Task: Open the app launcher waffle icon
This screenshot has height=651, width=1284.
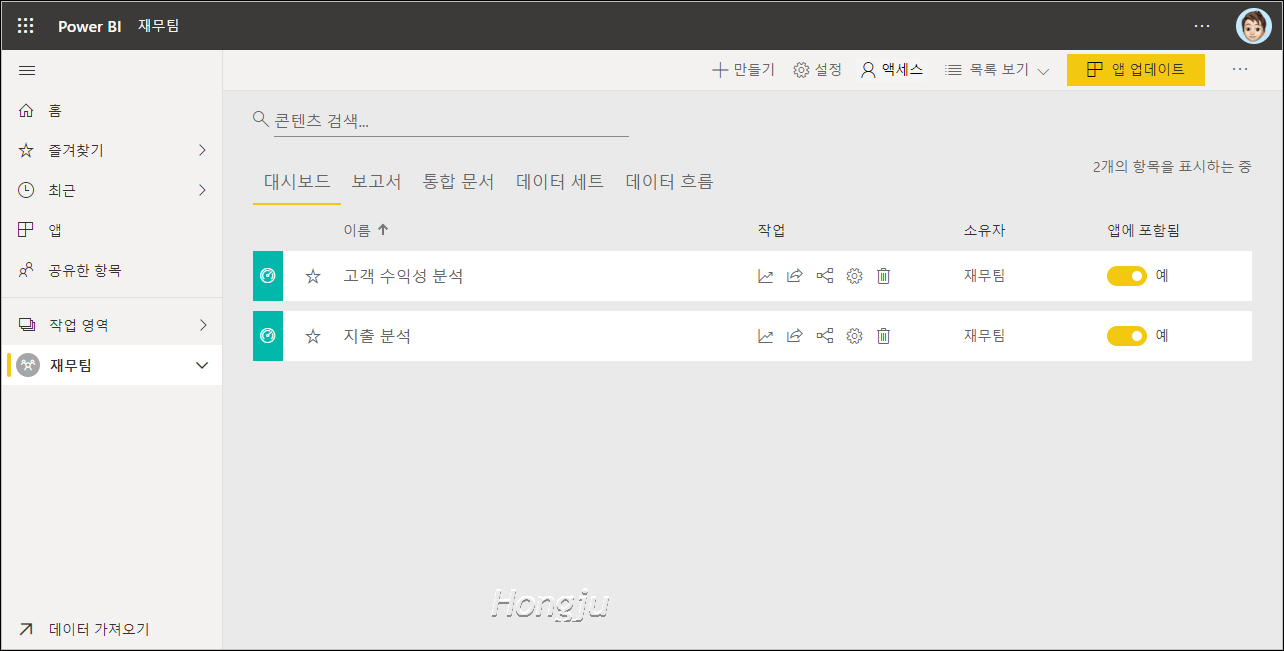Action: coord(26,26)
